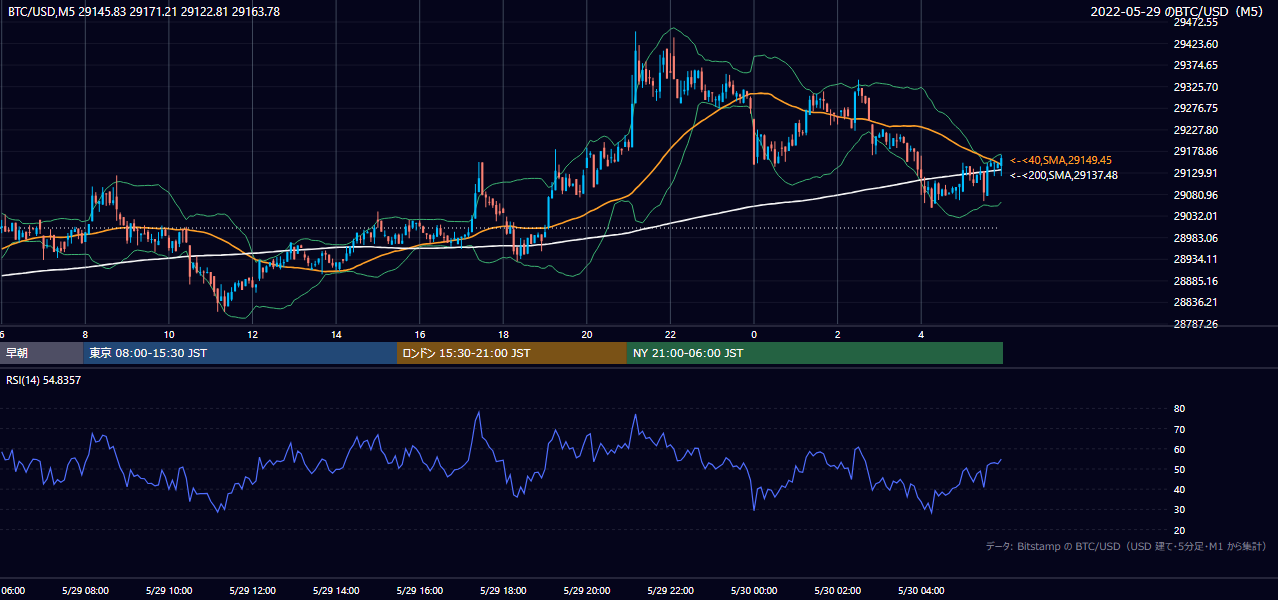Click hour label 14 under price chart
This screenshot has height=600, width=1278.
coord(337,335)
